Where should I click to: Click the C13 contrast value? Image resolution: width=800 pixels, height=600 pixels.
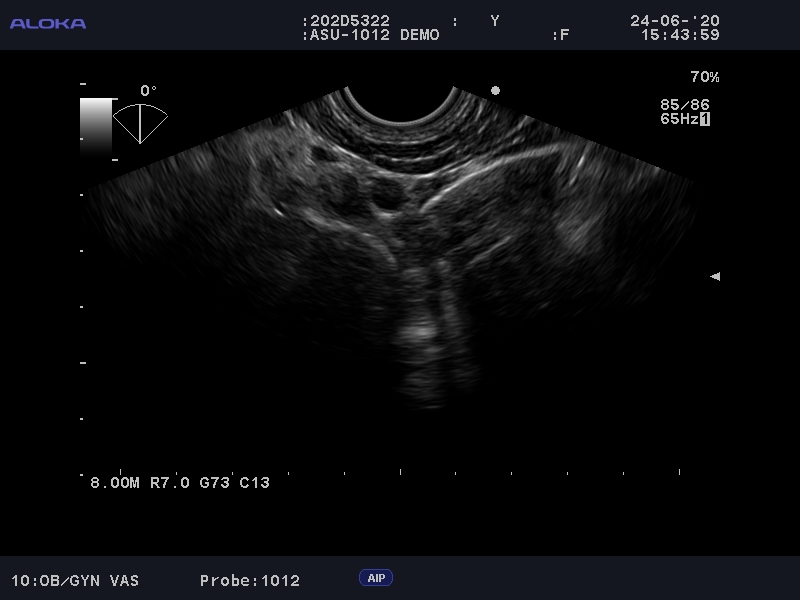(x=254, y=482)
